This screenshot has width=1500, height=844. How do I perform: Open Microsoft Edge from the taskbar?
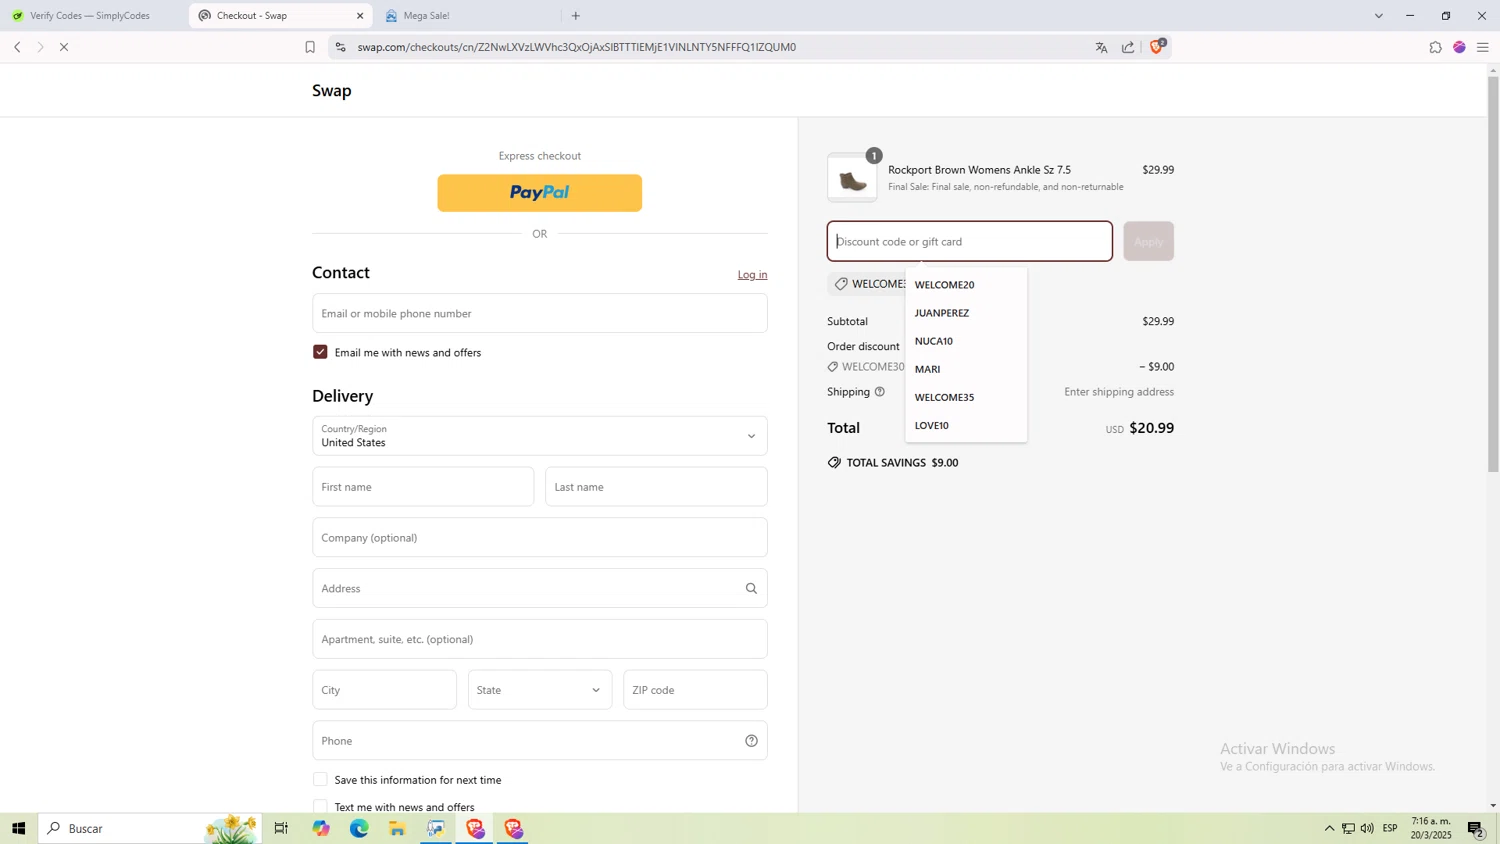(359, 828)
